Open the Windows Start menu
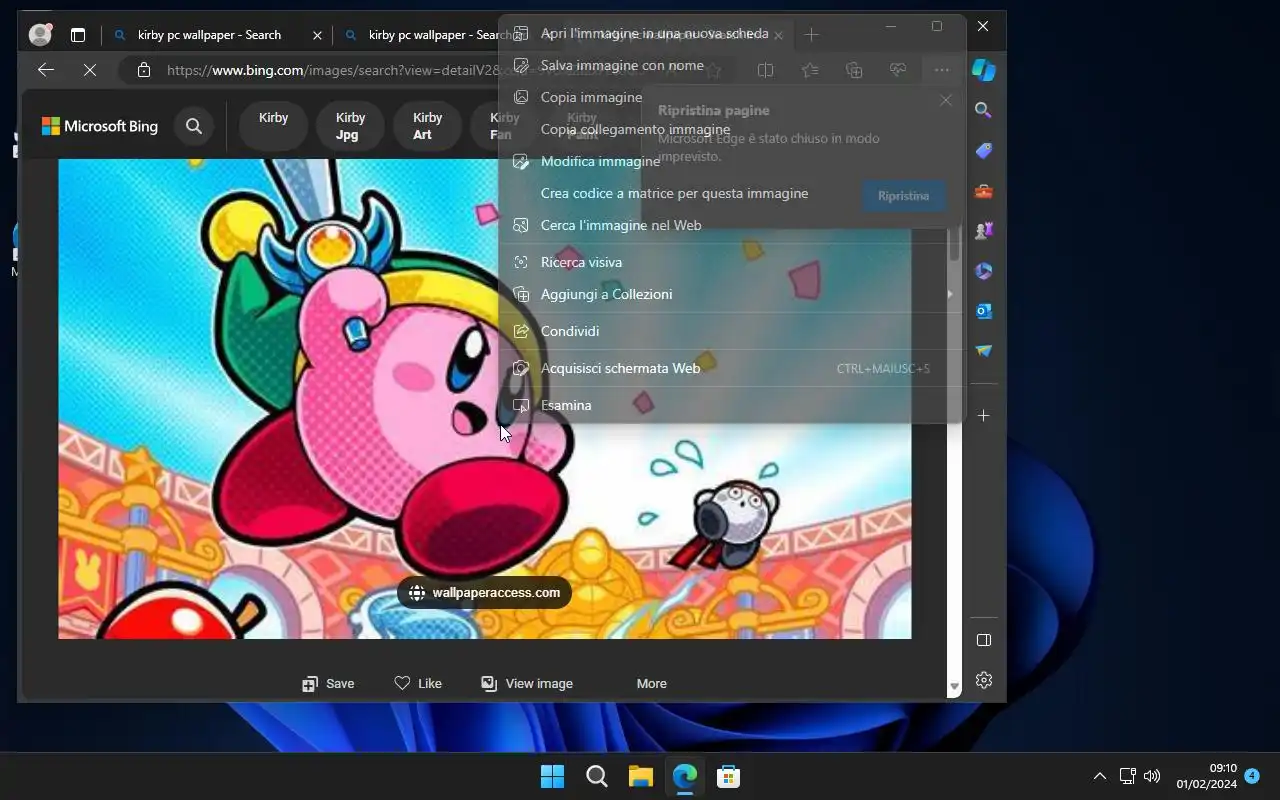 [x=552, y=777]
